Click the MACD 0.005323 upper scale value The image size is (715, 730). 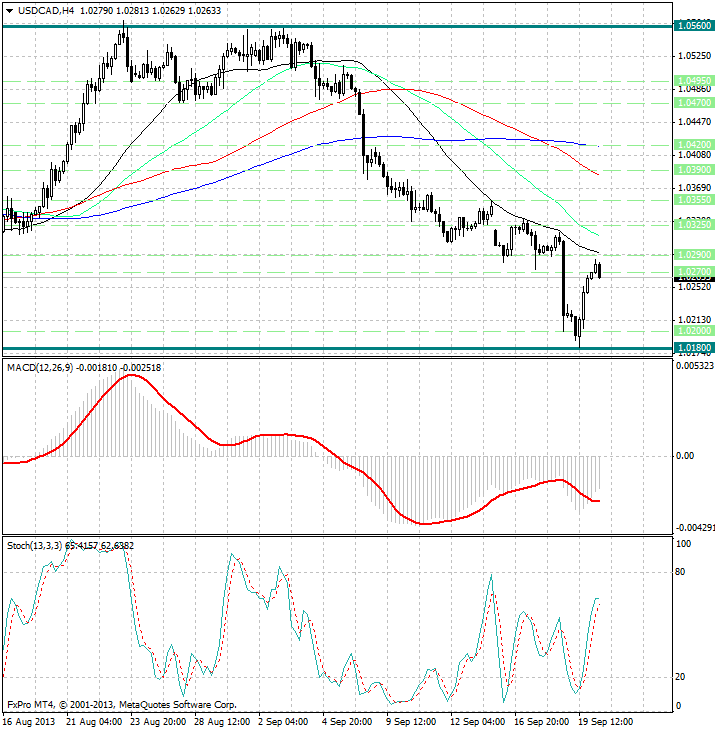(x=695, y=366)
